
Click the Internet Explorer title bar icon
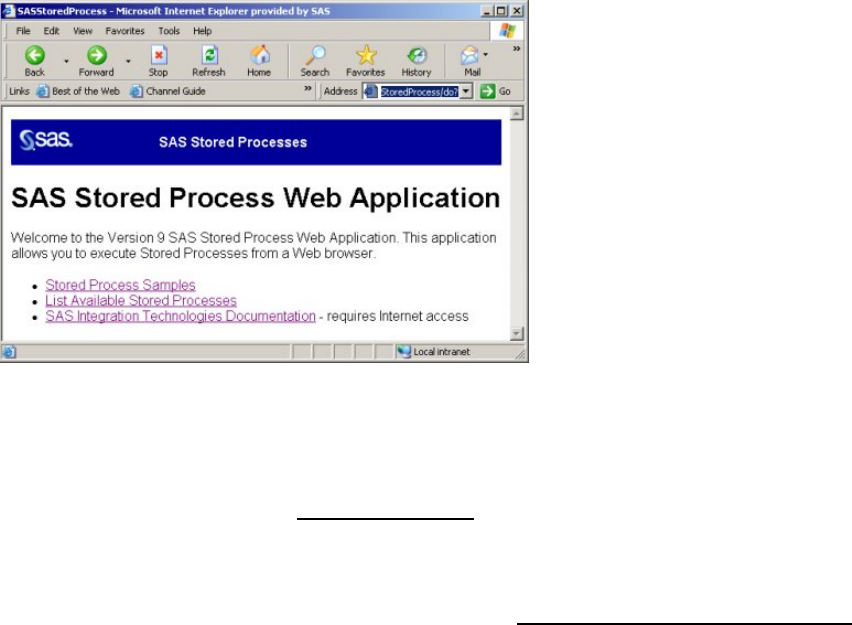pyautogui.click(x=8, y=10)
